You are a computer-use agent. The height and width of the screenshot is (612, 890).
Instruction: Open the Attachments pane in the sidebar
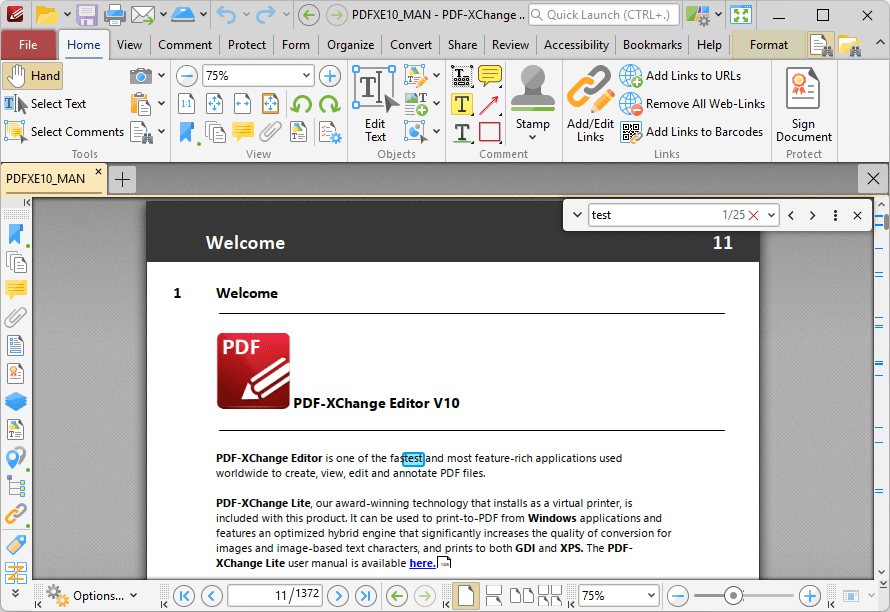coord(15,318)
